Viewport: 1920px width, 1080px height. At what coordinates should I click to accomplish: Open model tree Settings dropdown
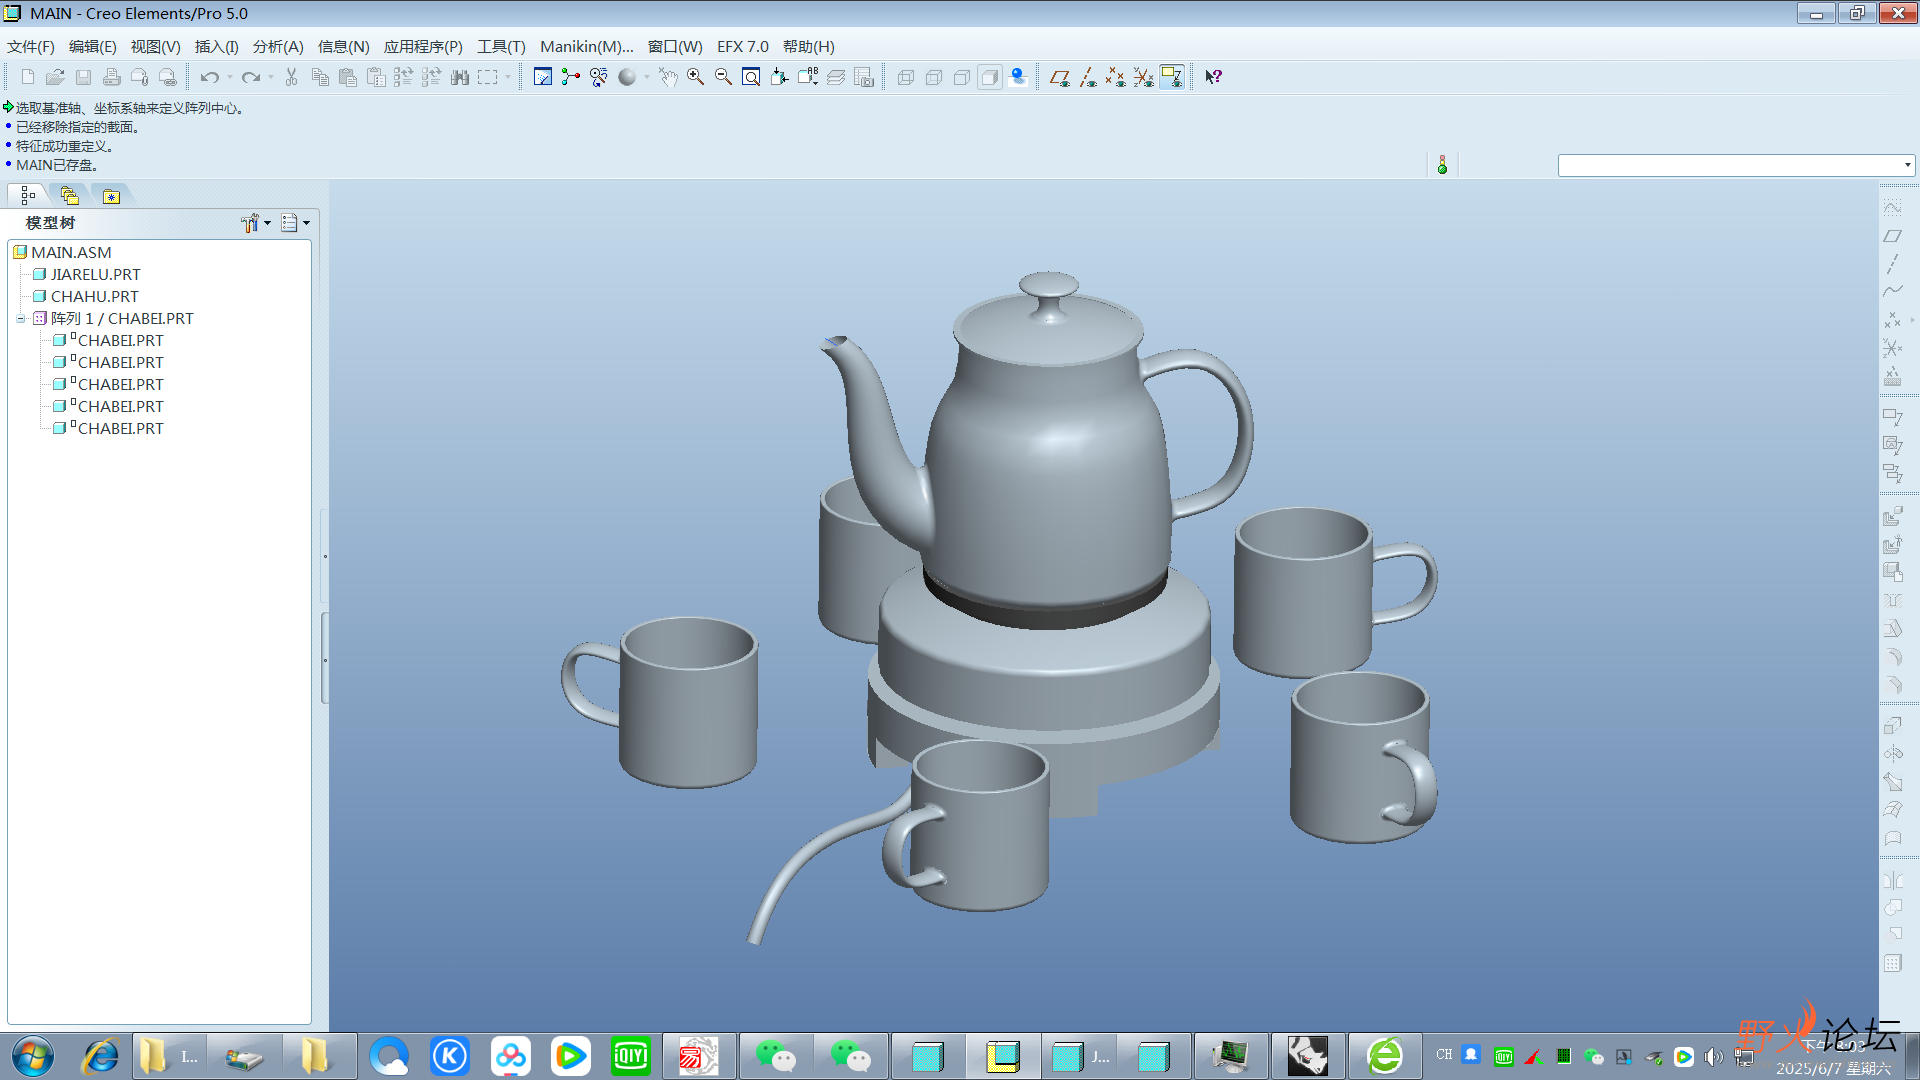(256, 223)
